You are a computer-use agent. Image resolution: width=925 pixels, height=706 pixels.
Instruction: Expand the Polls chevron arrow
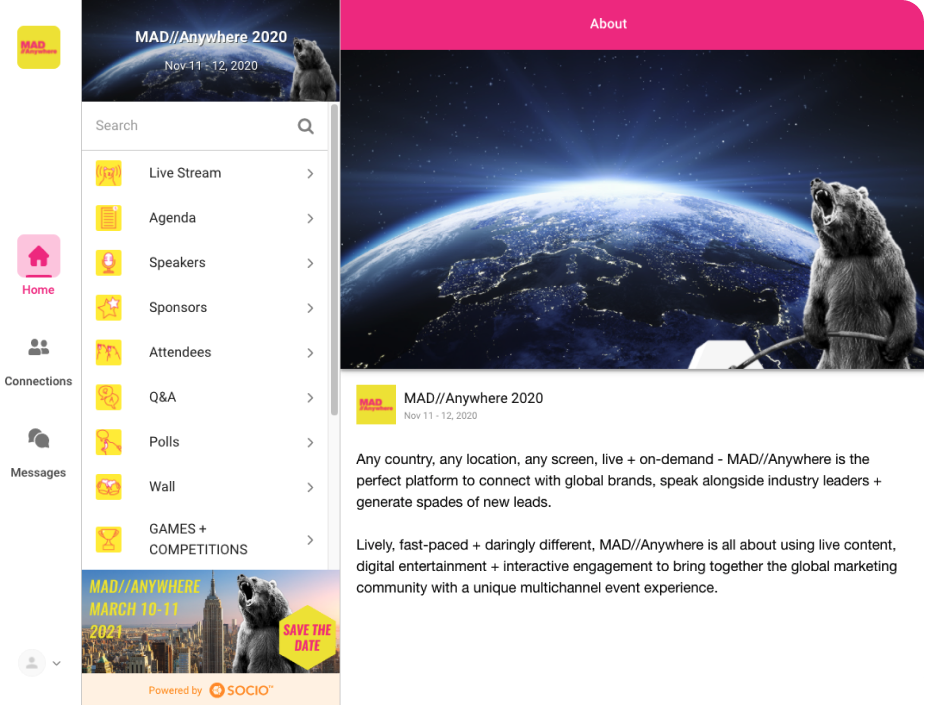point(310,442)
